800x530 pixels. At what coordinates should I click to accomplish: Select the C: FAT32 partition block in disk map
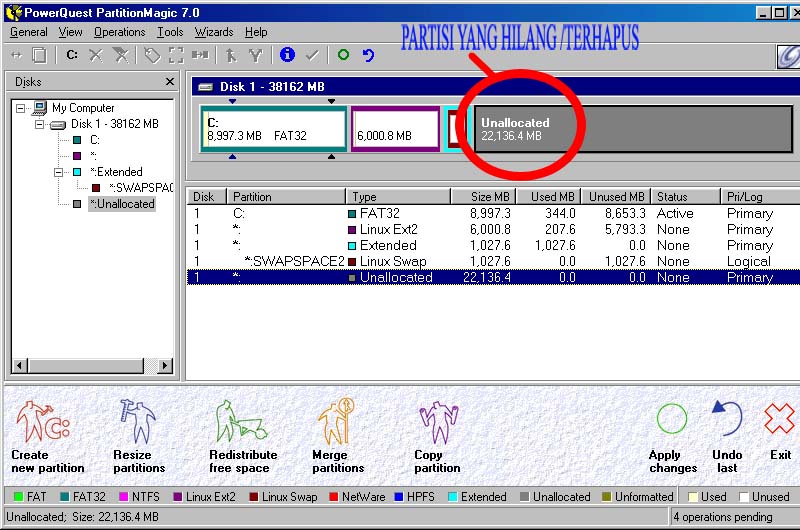[x=274, y=129]
